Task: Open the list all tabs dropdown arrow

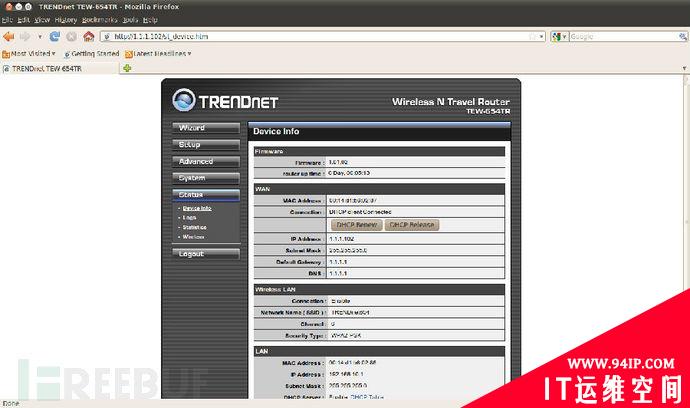Action: [x=684, y=68]
